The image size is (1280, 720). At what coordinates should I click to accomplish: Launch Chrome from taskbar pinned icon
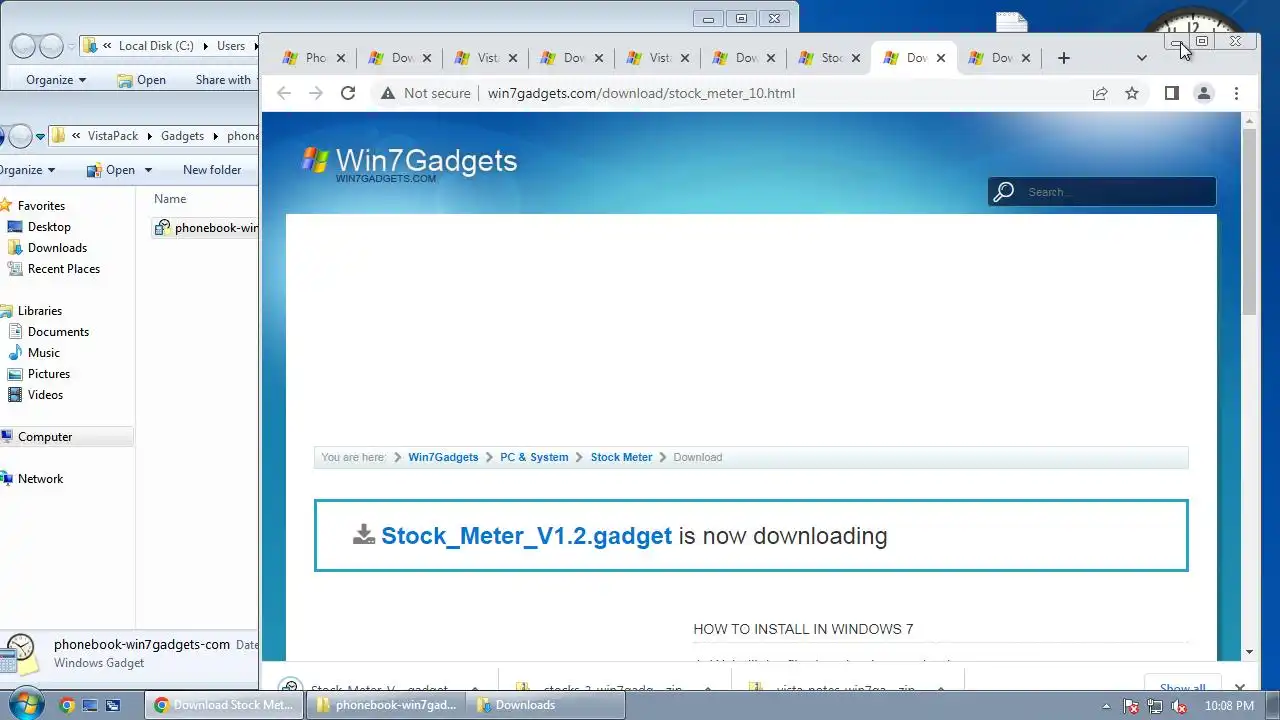[67, 705]
